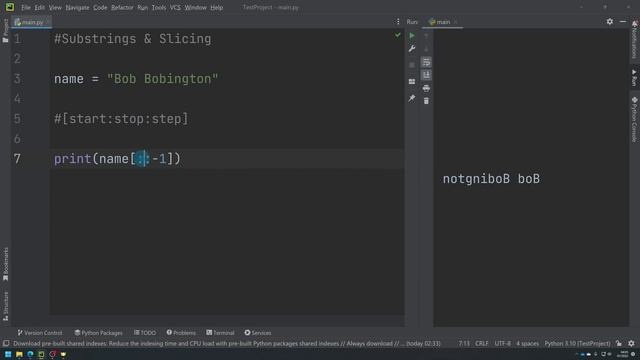Open the Help menu
Screen dimensions: 640x360
pyautogui.click(x=217, y=7)
